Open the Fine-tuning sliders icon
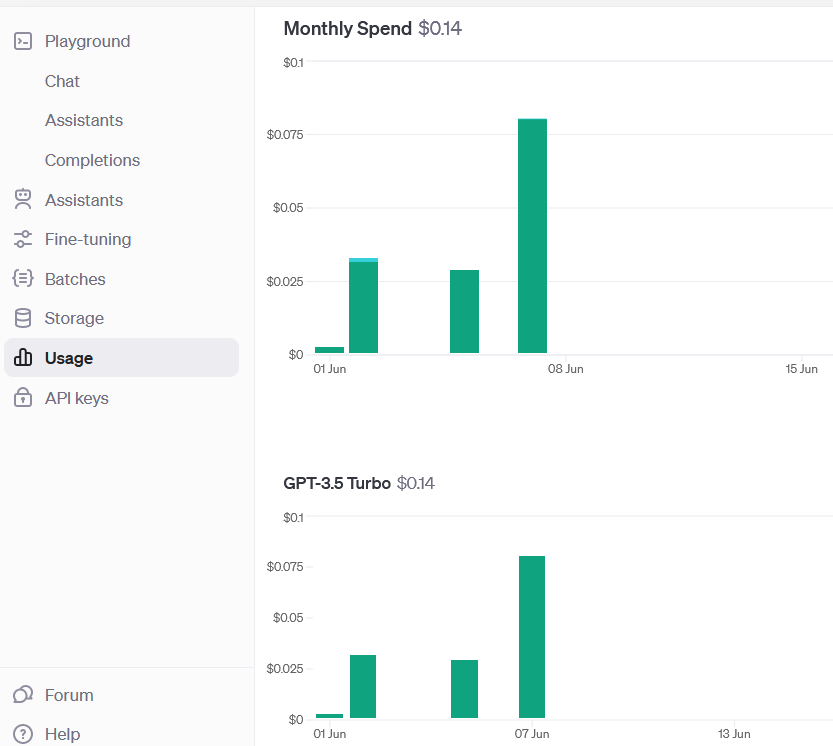The image size is (833, 746). (23, 239)
